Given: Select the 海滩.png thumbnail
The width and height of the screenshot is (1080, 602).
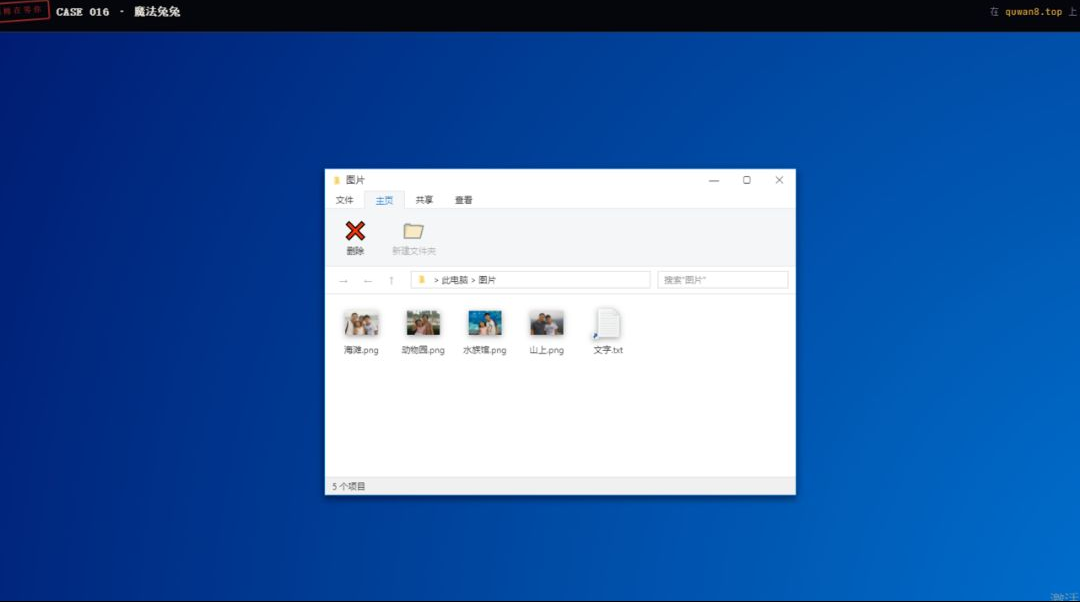Looking at the screenshot, I should point(362,323).
